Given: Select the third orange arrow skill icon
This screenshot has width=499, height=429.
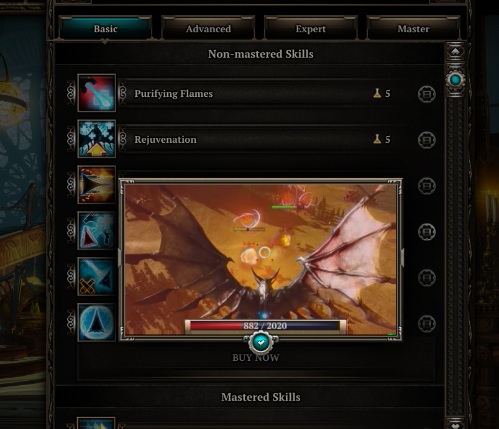Looking at the screenshot, I should coord(97,185).
